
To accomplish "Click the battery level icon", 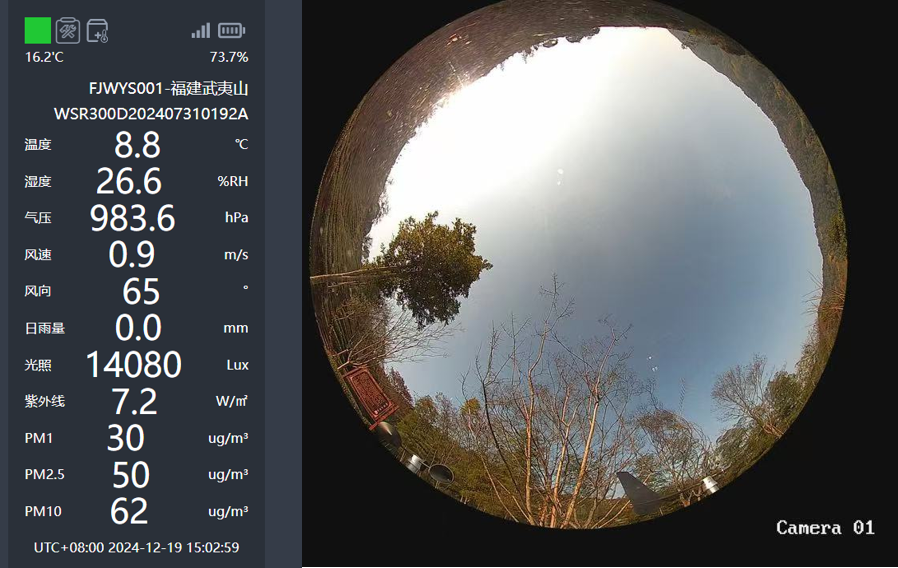I will pos(231,30).
